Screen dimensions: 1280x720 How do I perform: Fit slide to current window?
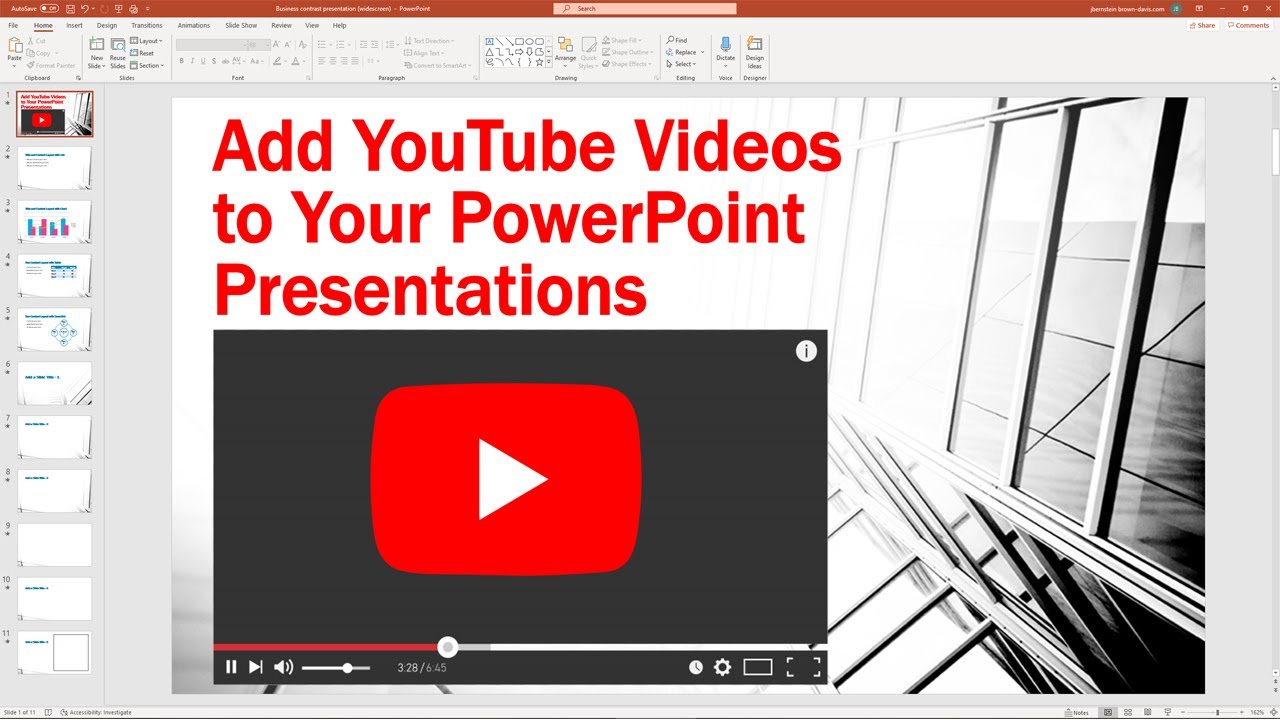[x=1272, y=713]
